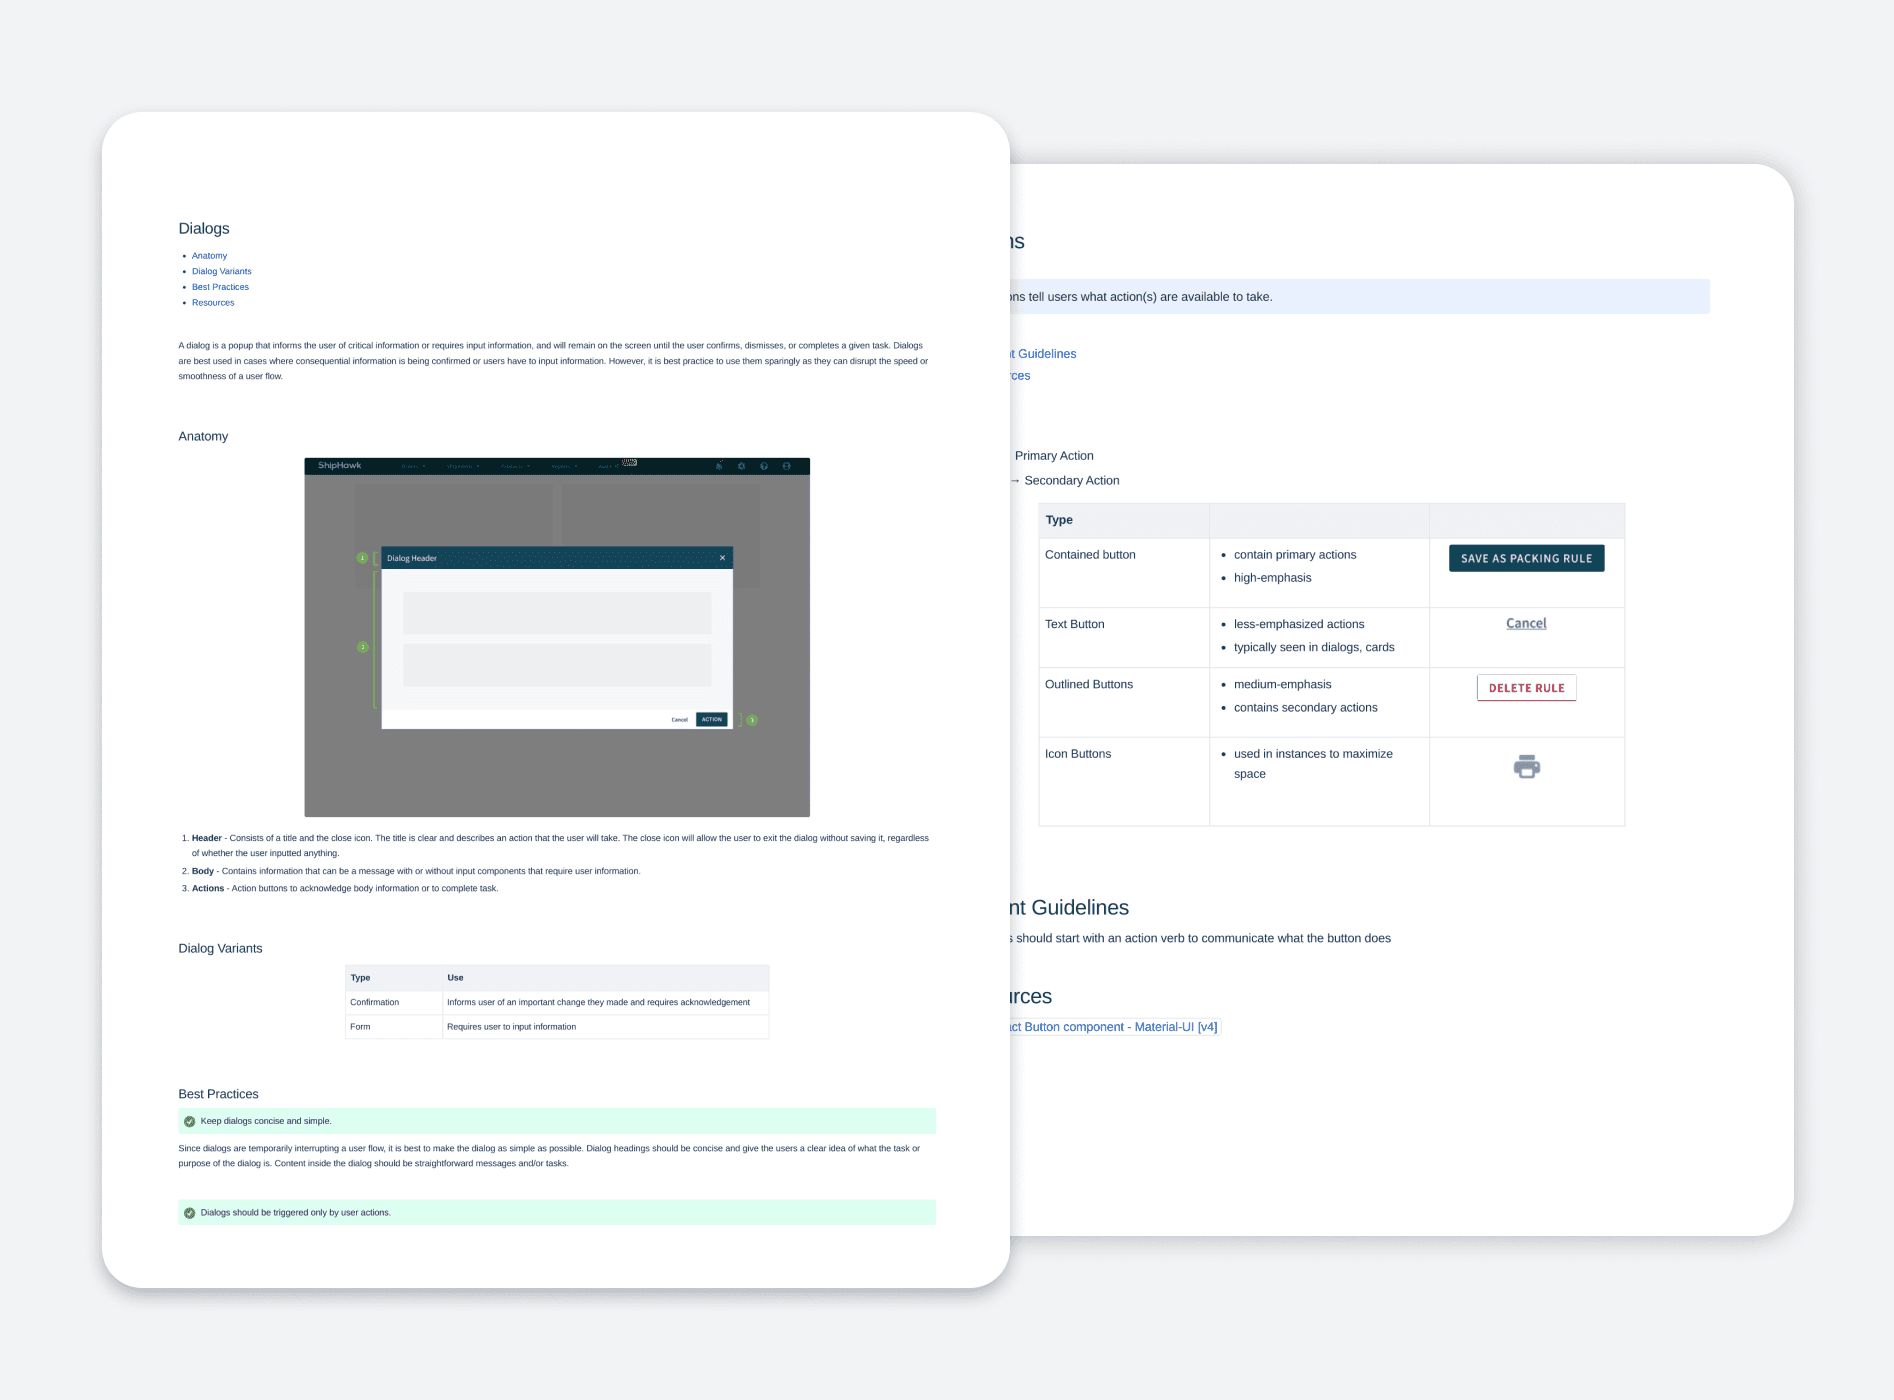Click the rightmost printer icon in navbar
This screenshot has height=1400, width=1894.
pyautogui.click(x=786, y=466)
